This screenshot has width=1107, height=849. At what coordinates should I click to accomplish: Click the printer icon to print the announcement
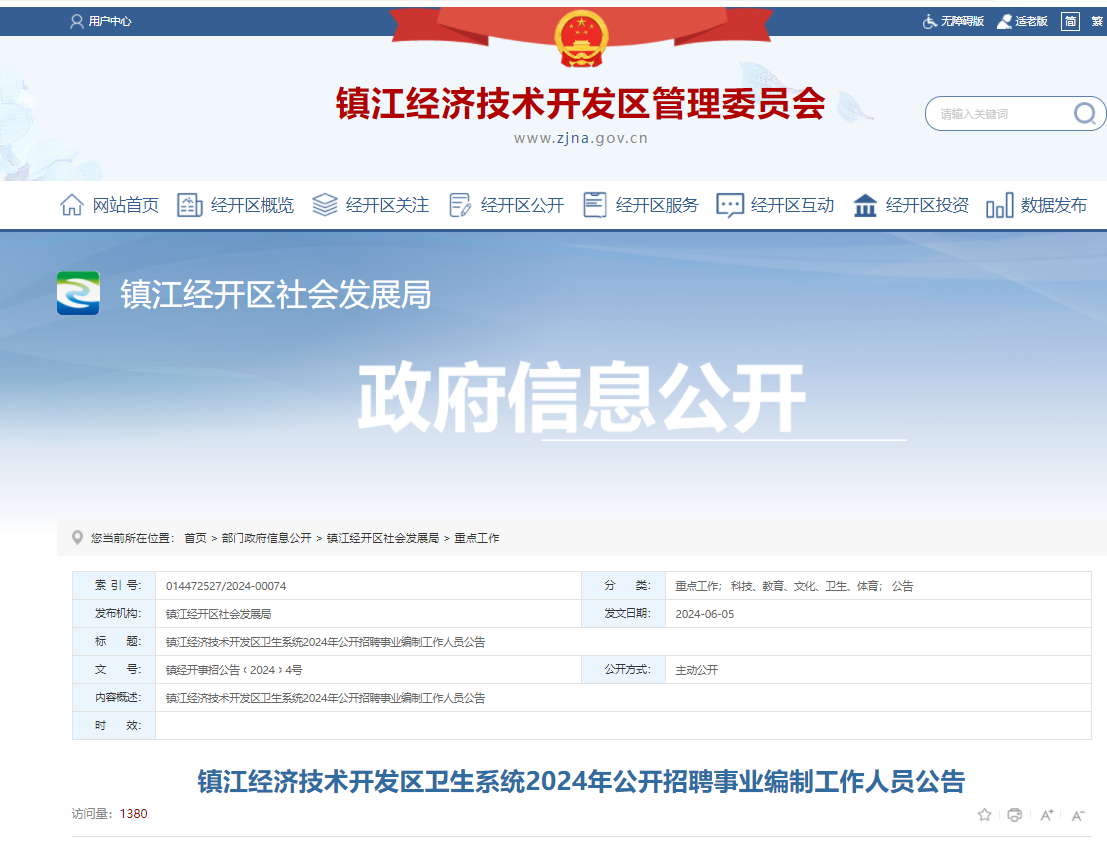[1014, 815]
